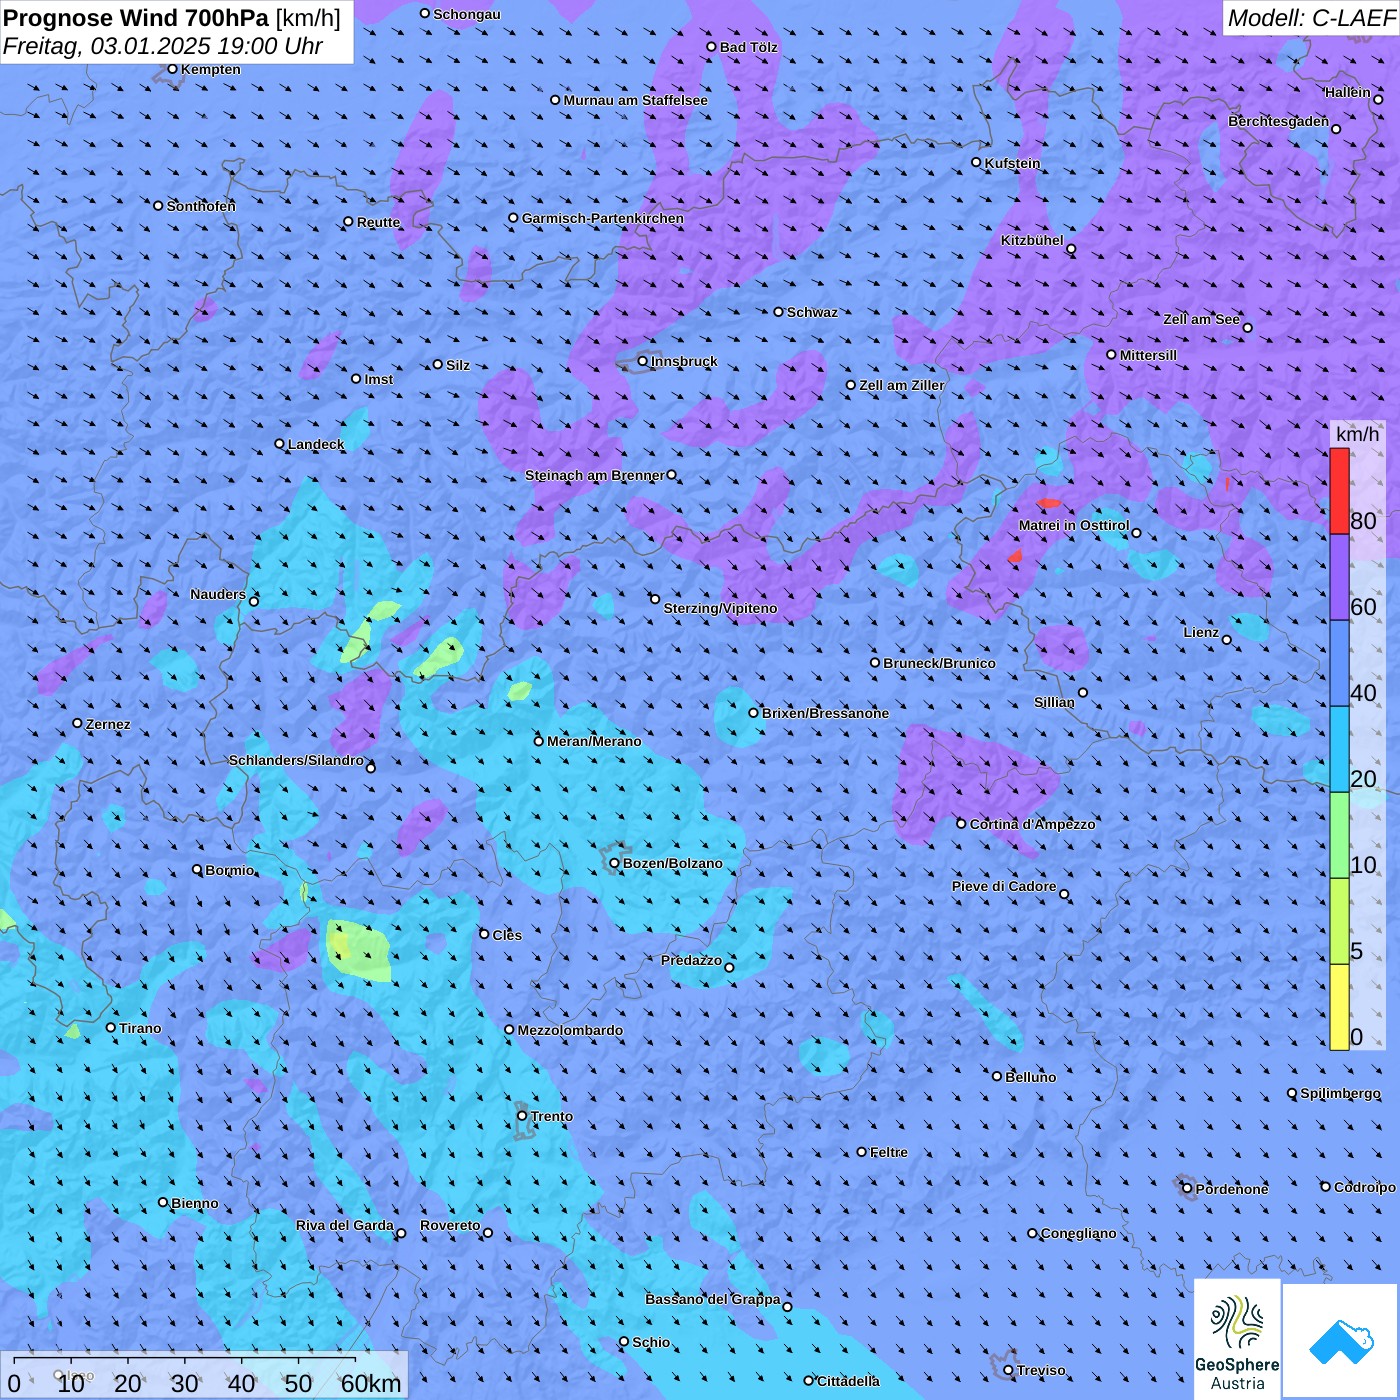Image resolution: width=1400 pixels, height=1400 pixels.
Task: Click the Kempten city label
Action: pos(210,69)
